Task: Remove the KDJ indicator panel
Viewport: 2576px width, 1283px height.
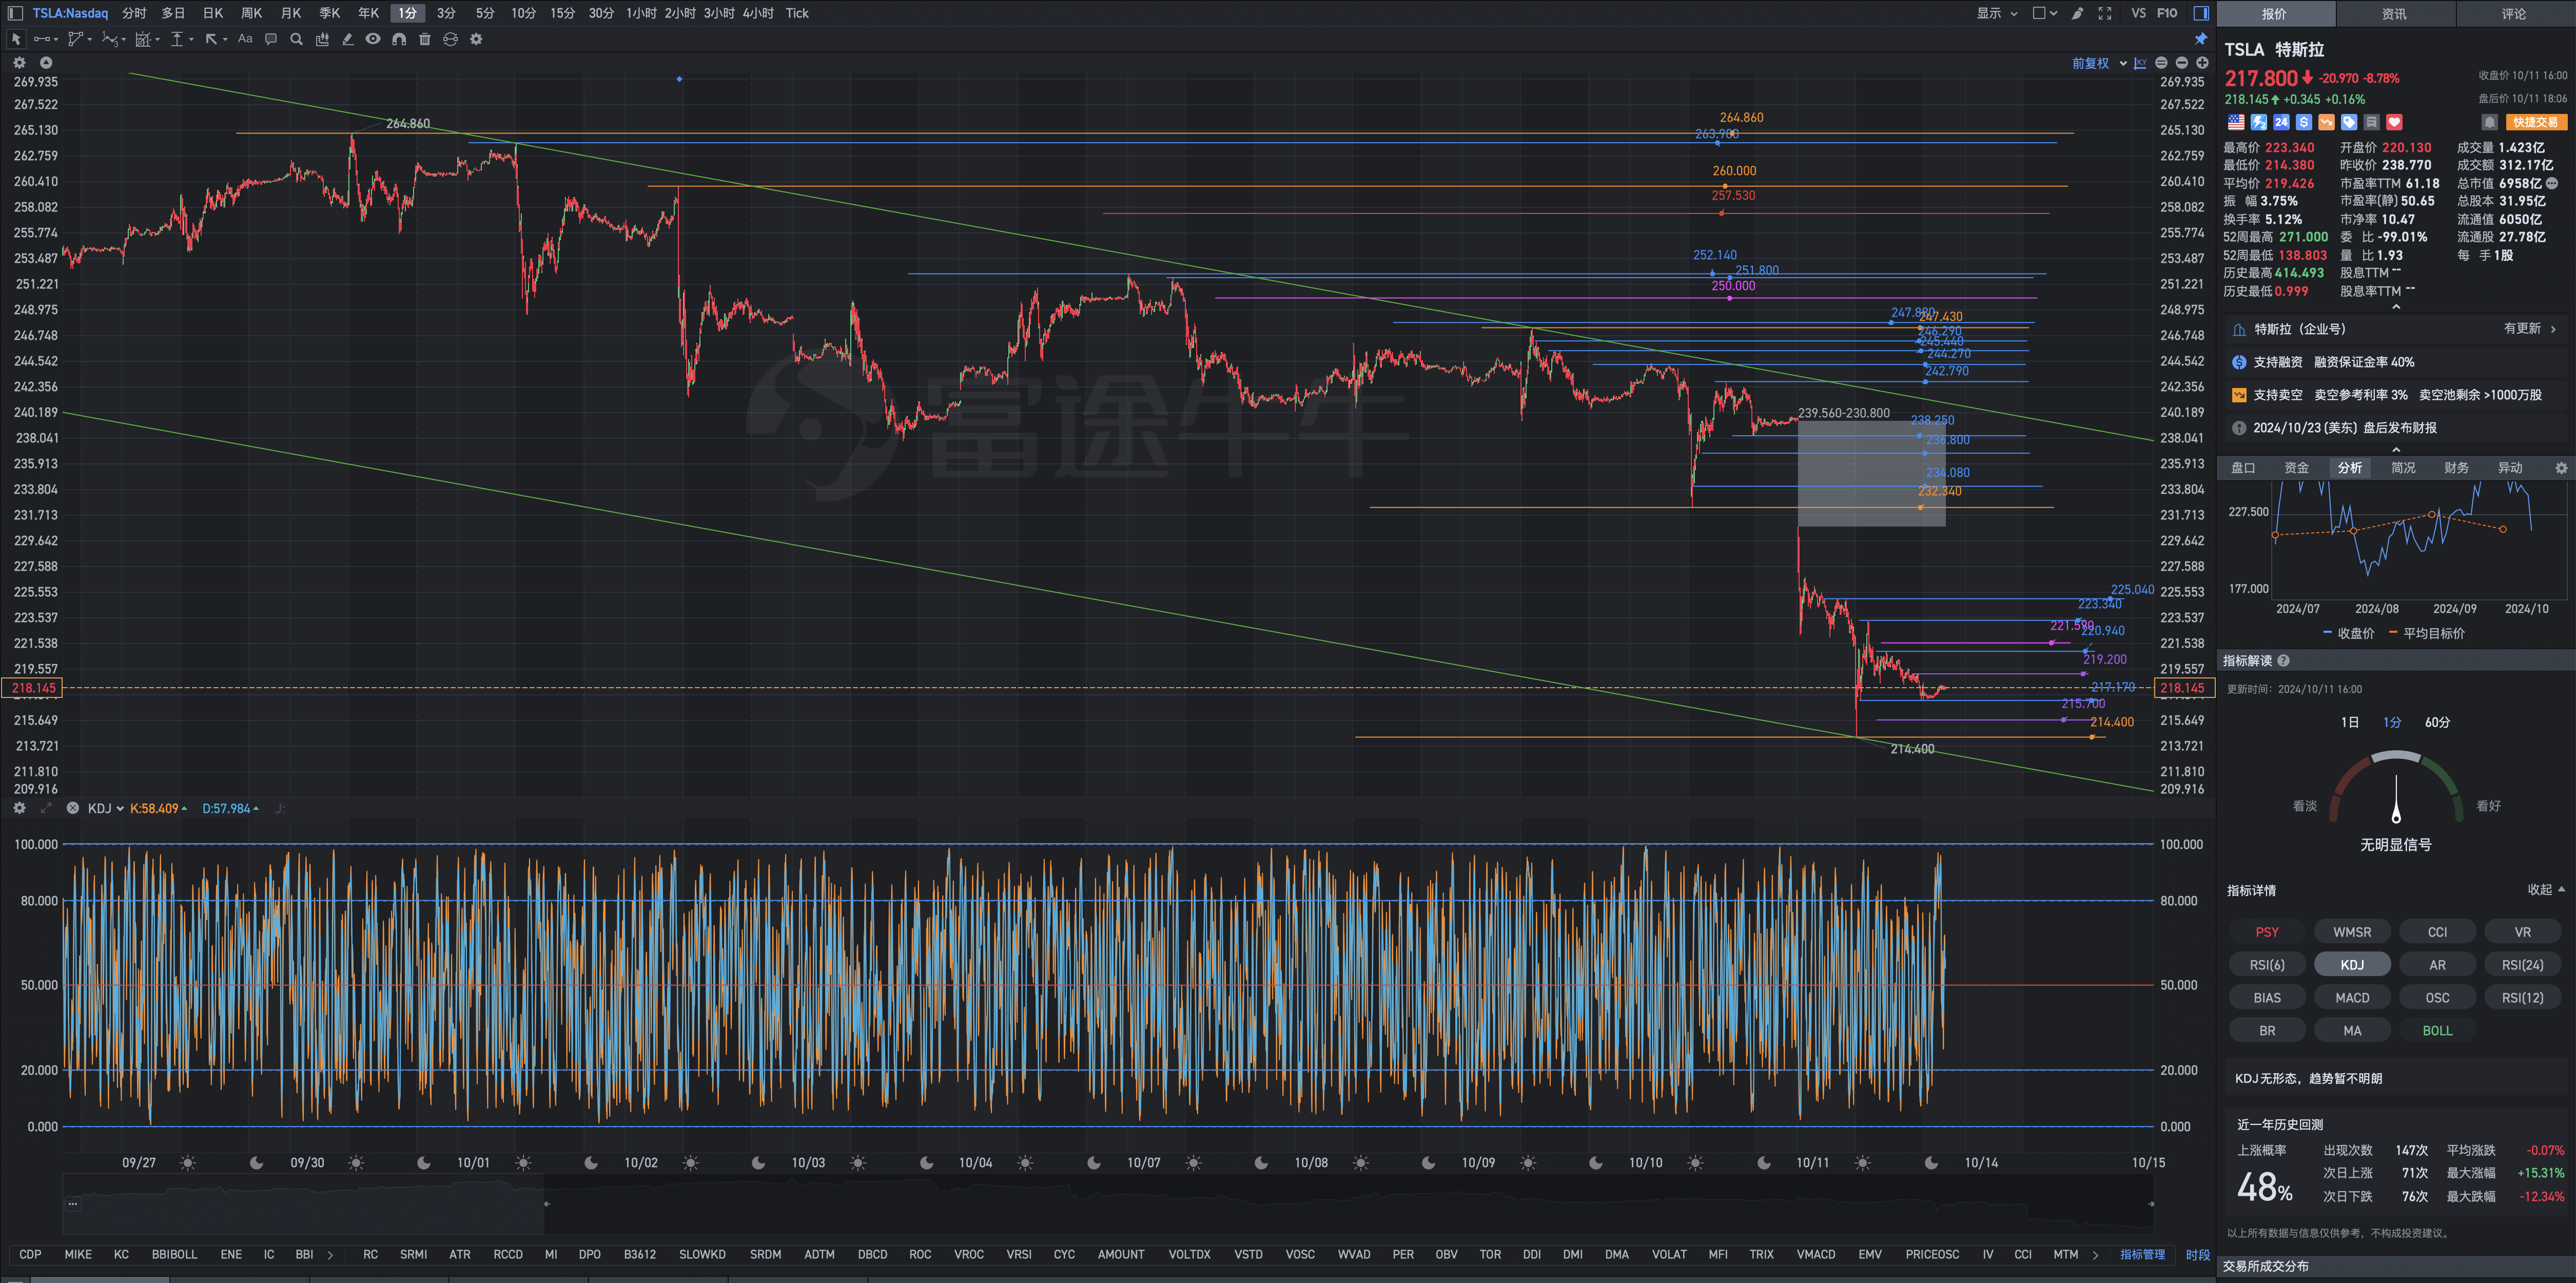Action: 73,808
